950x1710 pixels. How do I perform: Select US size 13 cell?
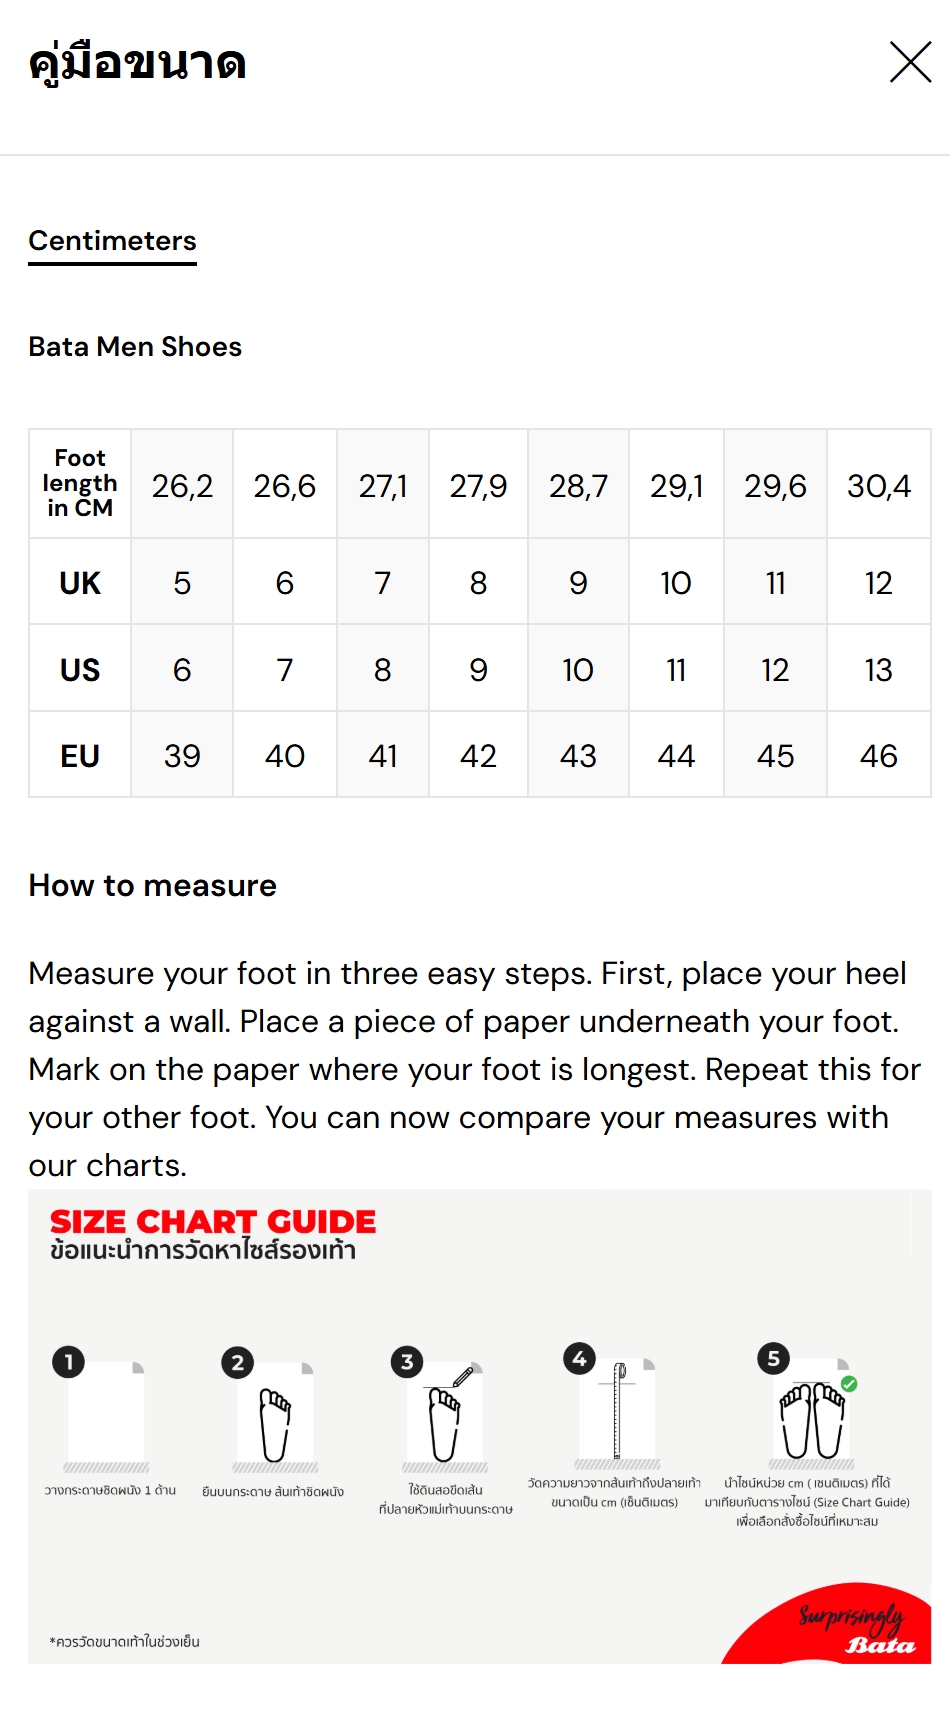(x=878, y=669)
